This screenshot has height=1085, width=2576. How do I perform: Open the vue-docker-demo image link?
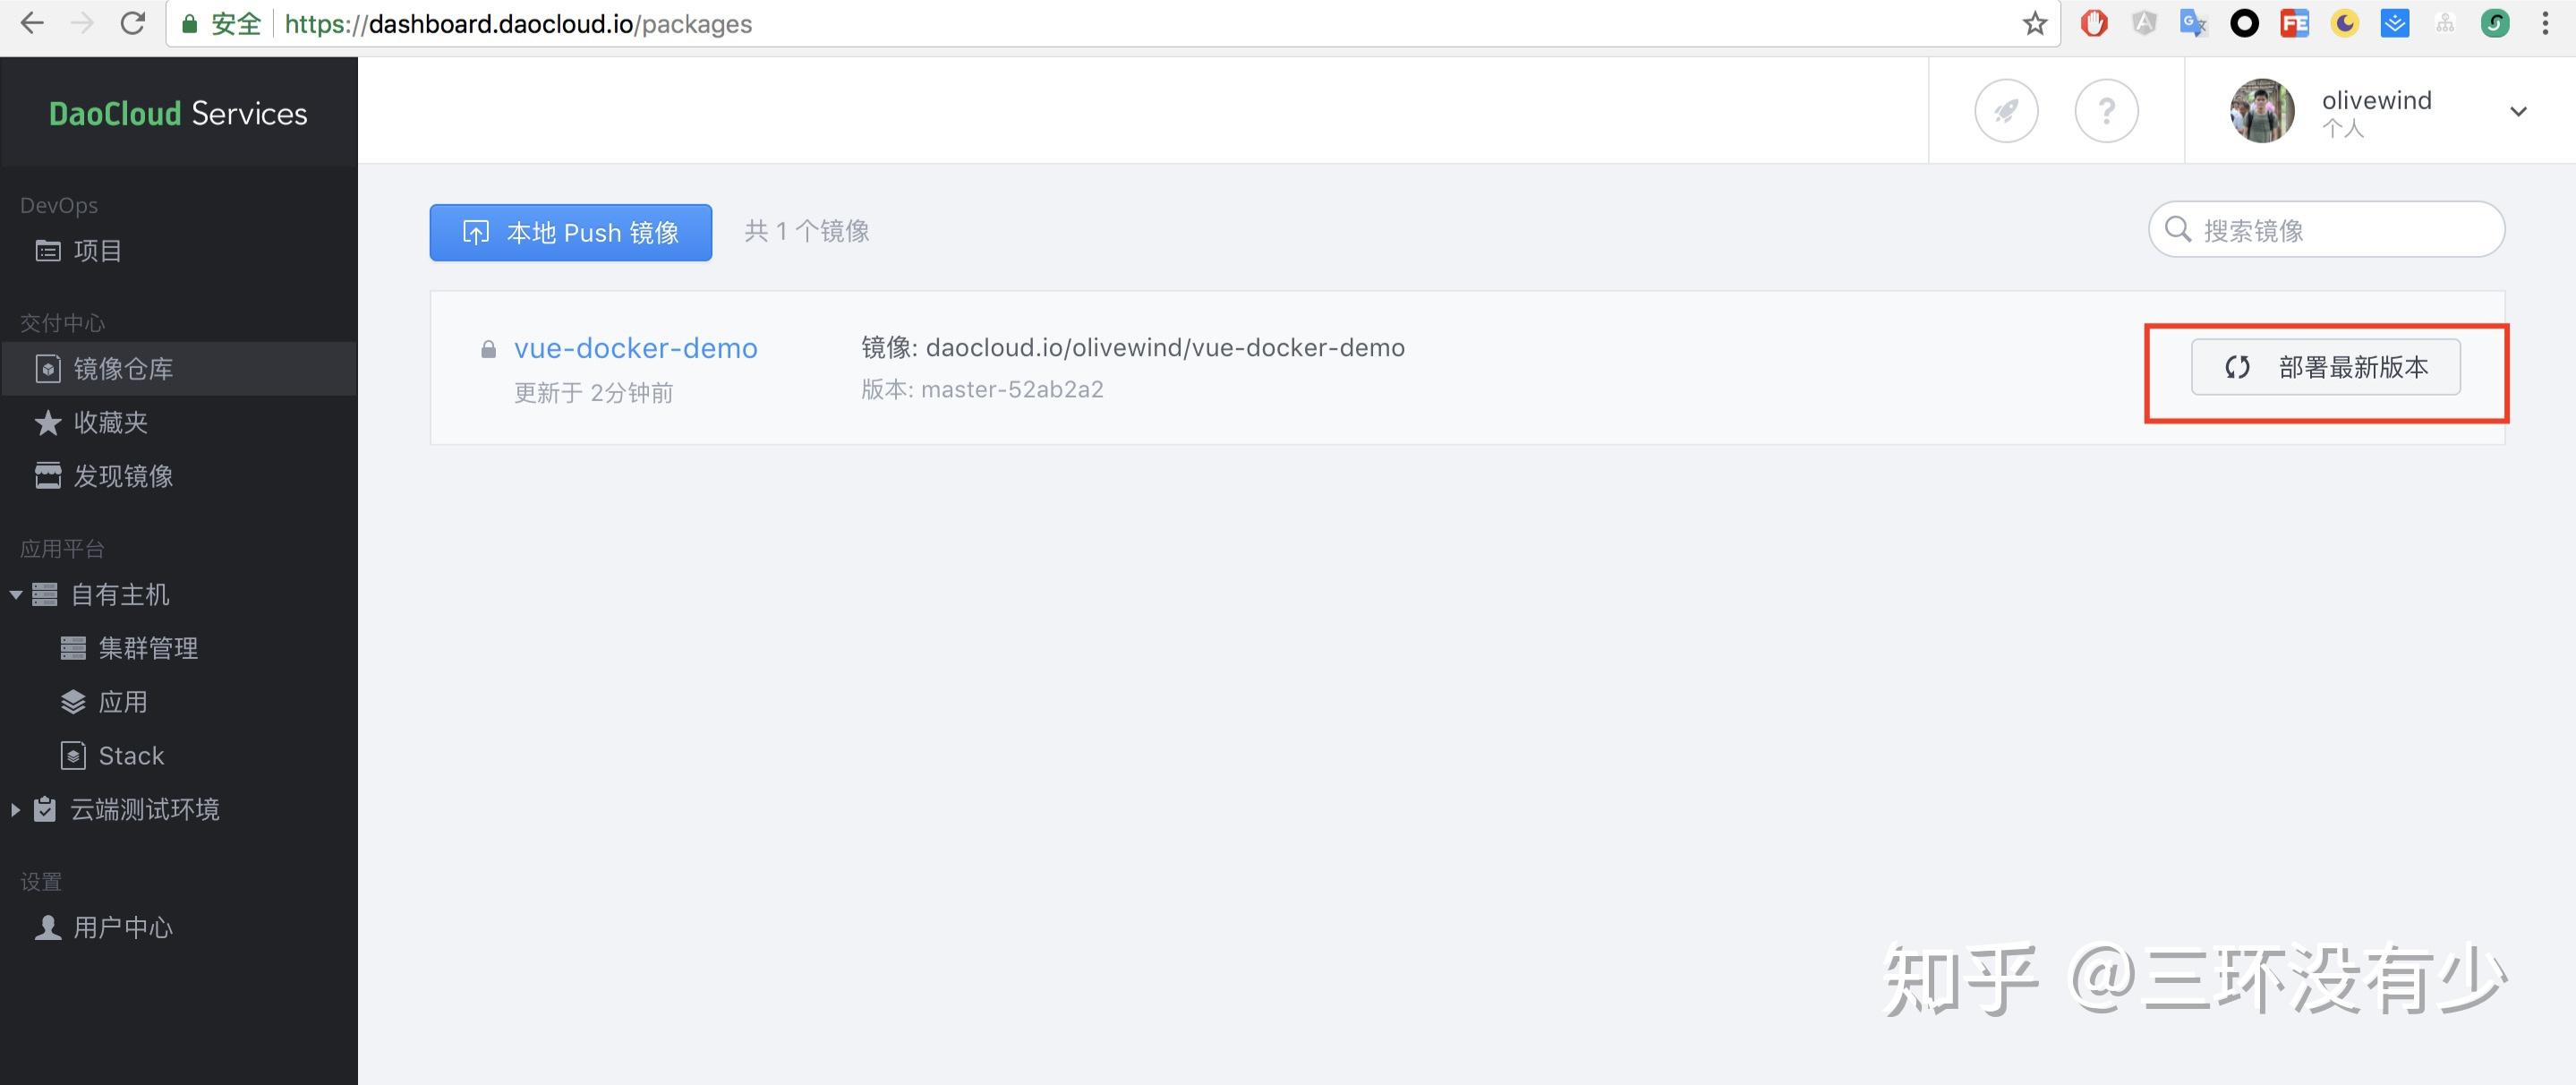(635, 348)
